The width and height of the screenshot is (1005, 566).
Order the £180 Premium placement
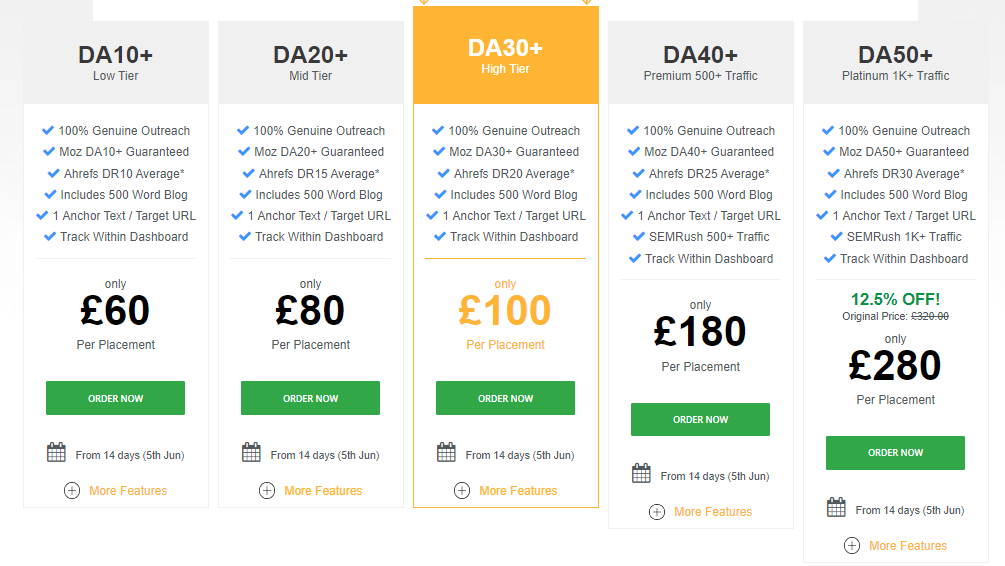click(700, 419)
